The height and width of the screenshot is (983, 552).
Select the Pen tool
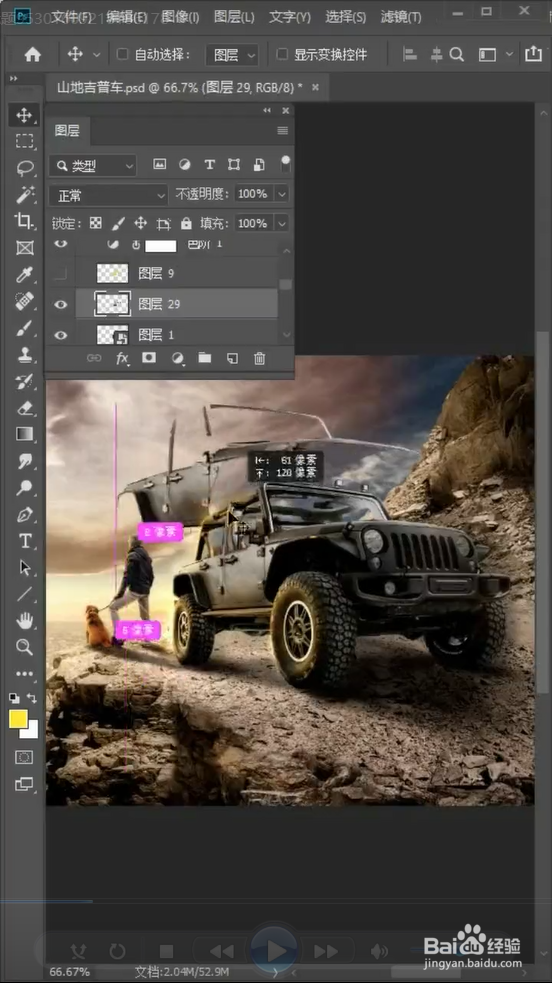click(x=24, y=515)
